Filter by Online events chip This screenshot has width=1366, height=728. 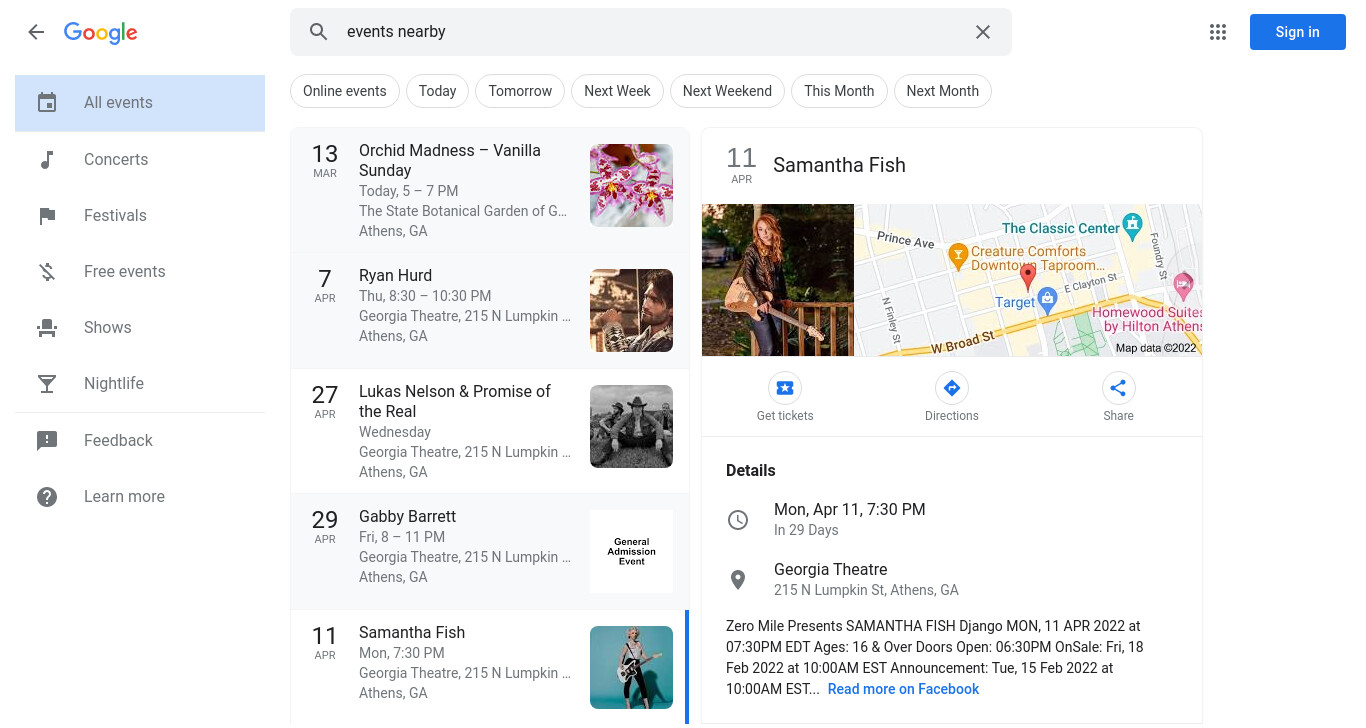[x=345, y=91]
